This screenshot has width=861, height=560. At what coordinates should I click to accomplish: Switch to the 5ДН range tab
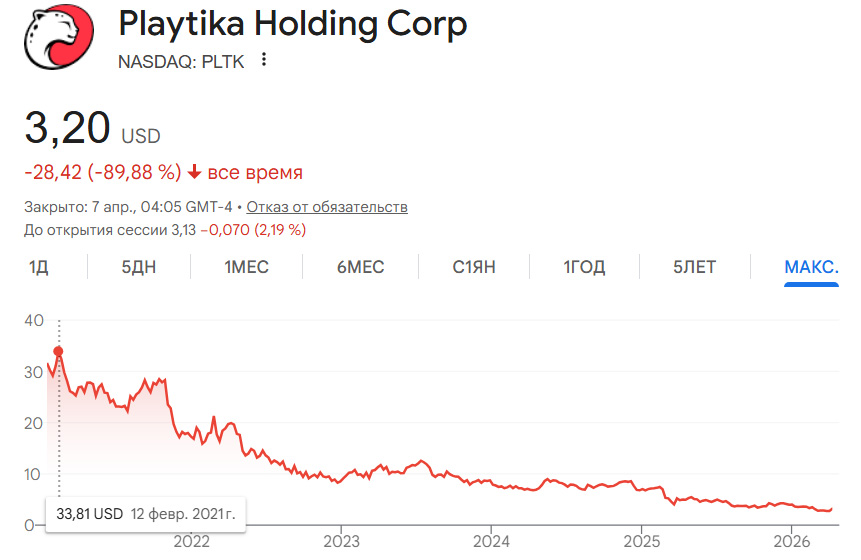(139, 267)
